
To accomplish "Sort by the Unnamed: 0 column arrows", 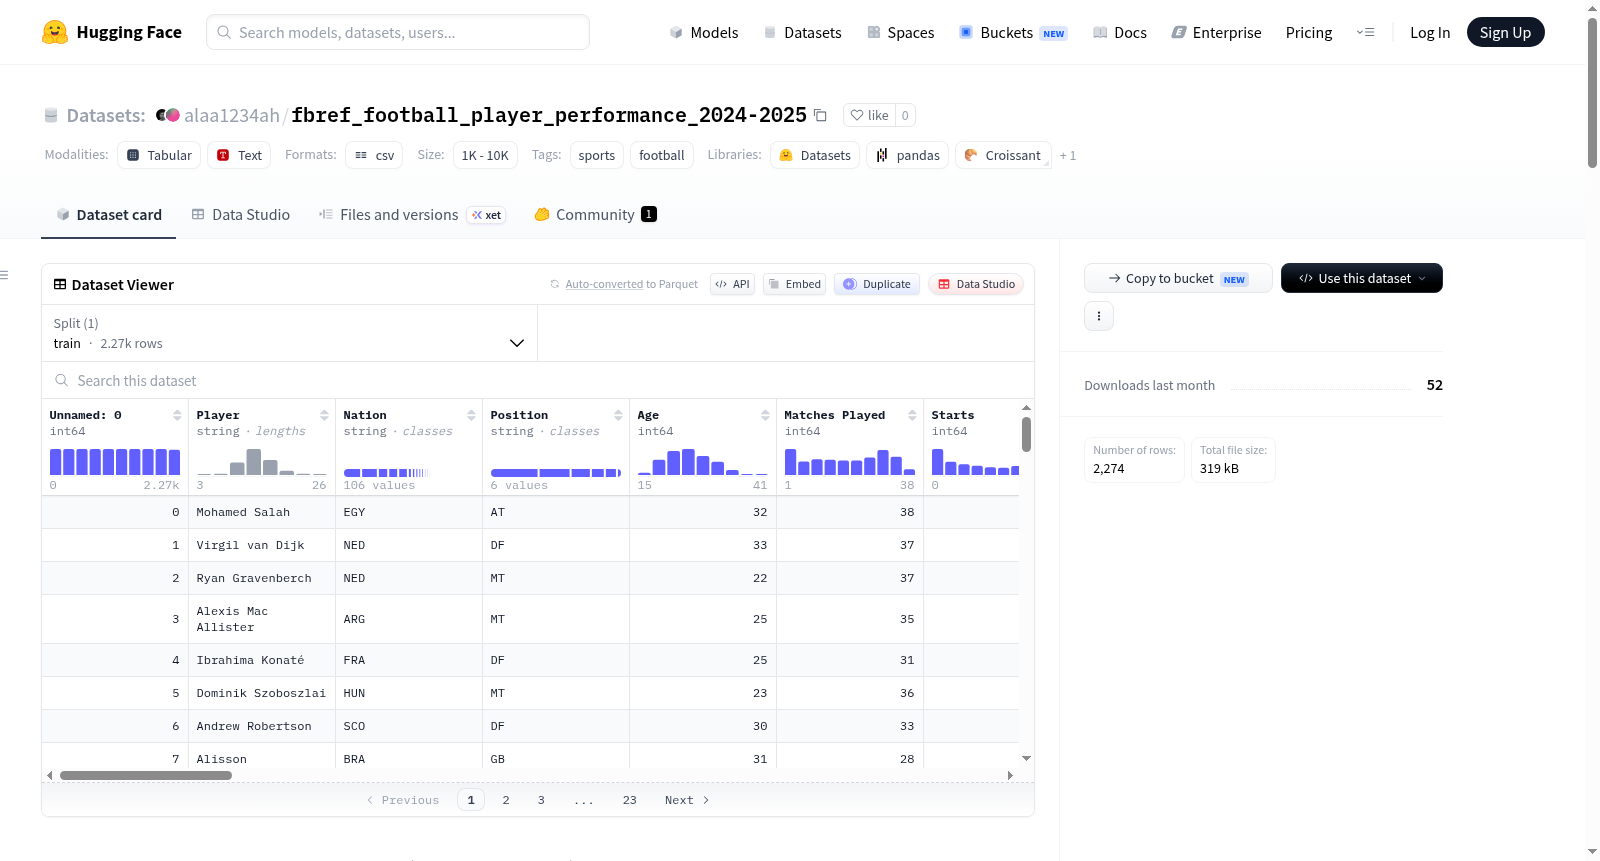I will pyautogui.click(x=177, y=415).
